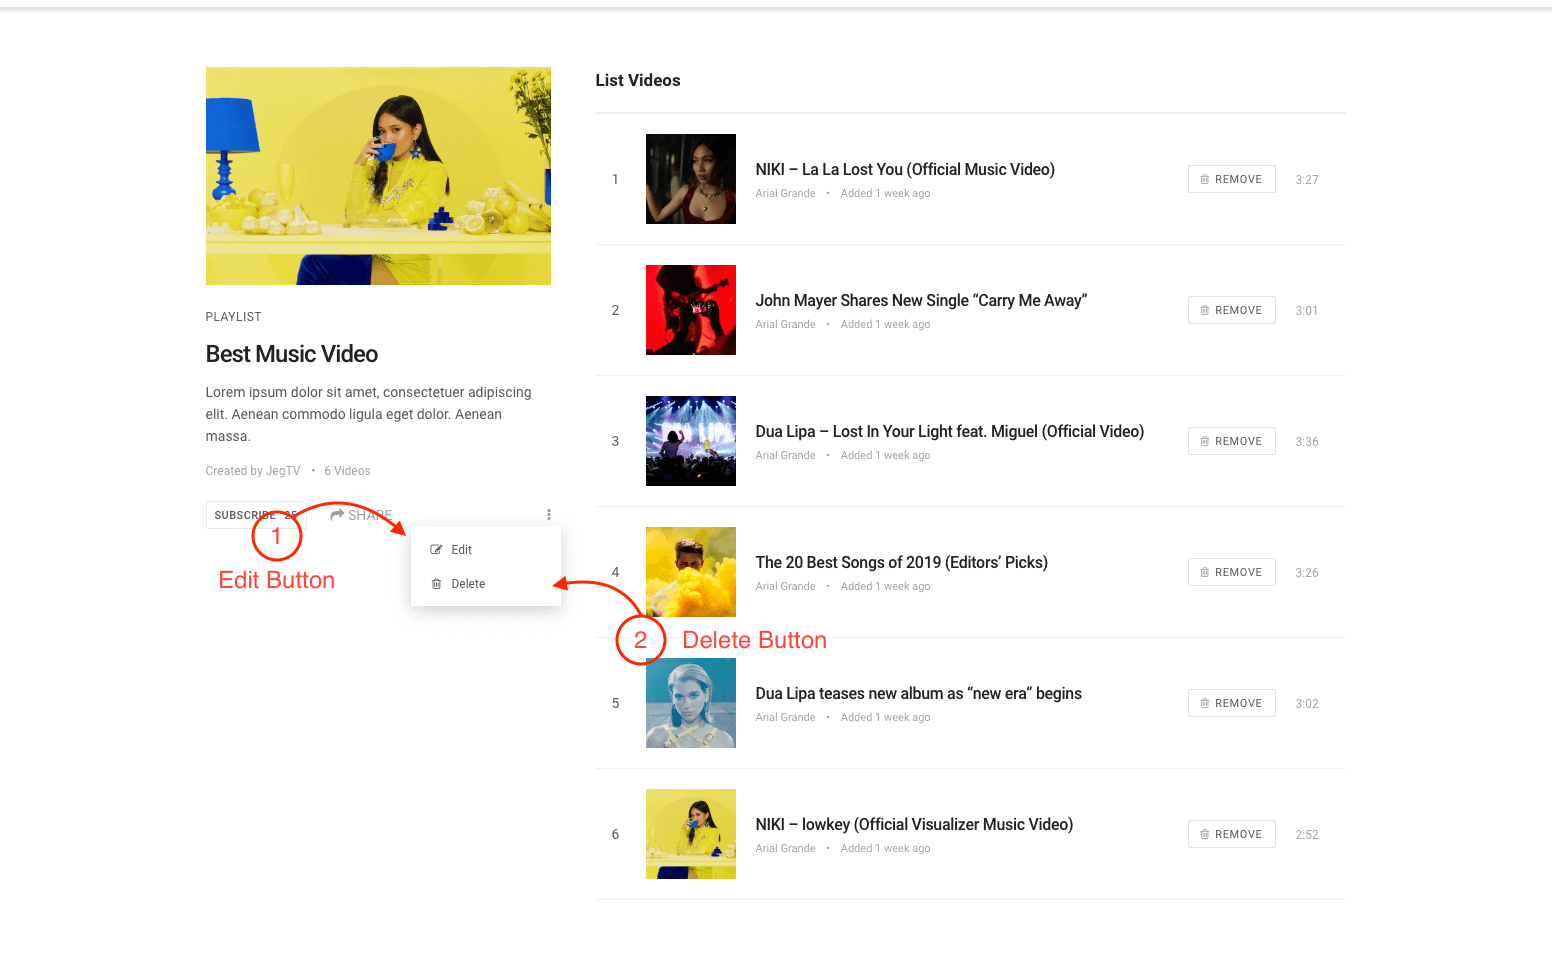Screen dimensions: 1552x970
Task: Remove the John Mayer Carry Me Away video
Action: pos(1231,311)
